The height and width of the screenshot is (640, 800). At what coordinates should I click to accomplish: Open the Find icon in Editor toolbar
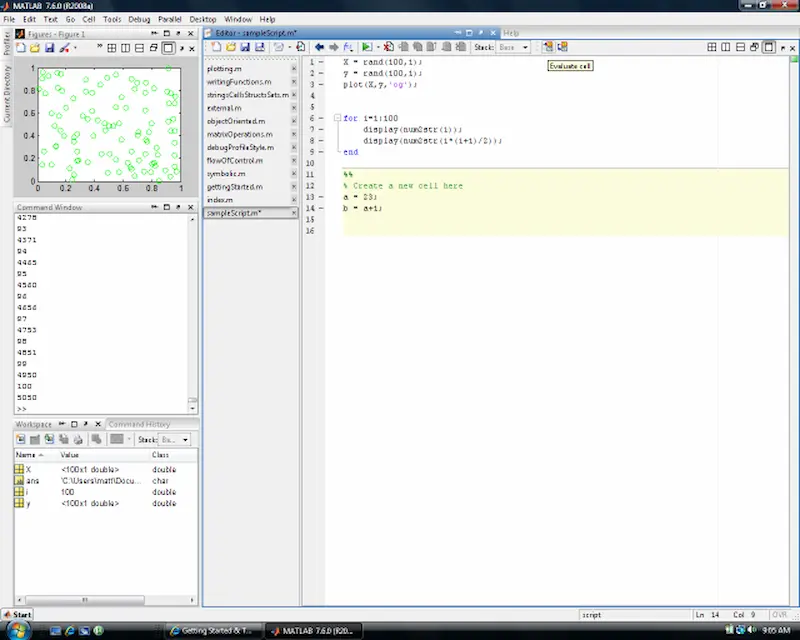pyautogui.click(x=301, y=46)
